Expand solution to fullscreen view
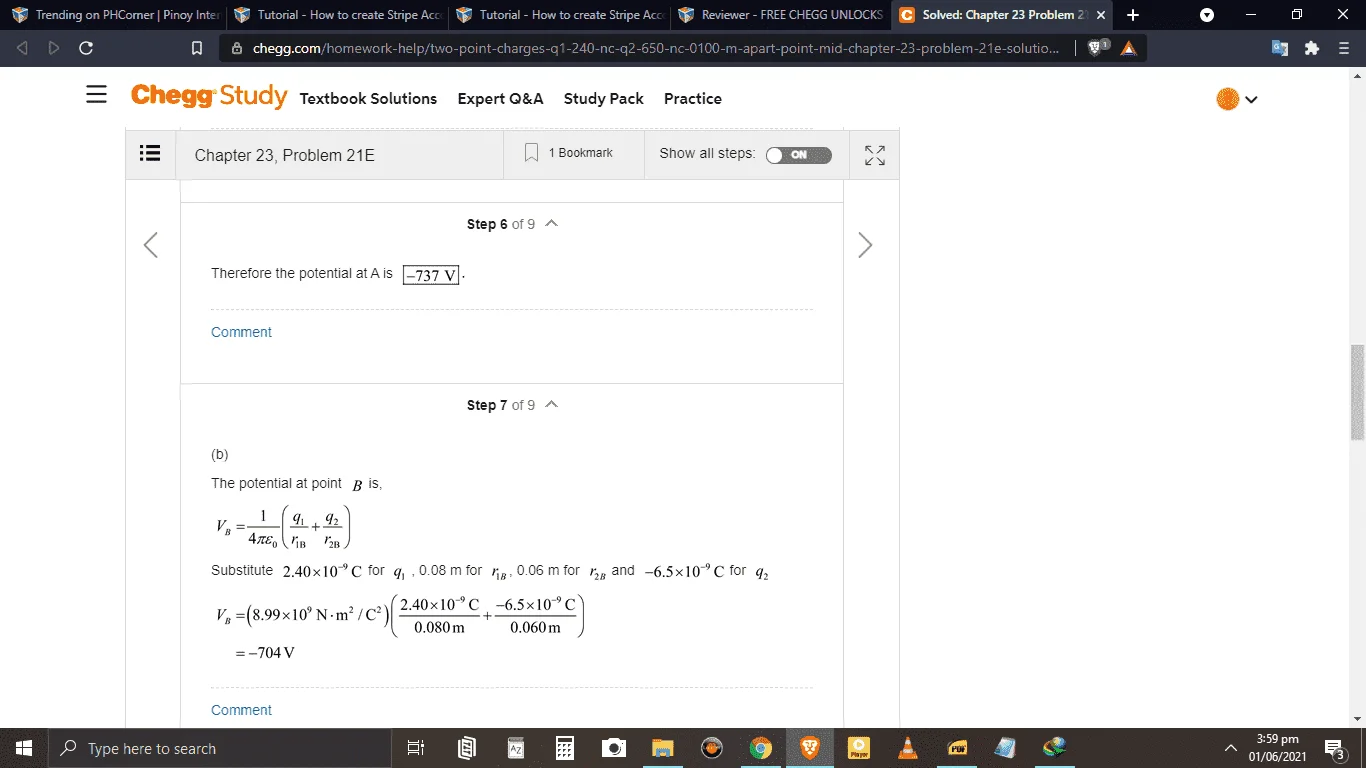This screenshot has height=768, width=1366. coord(875,155)
